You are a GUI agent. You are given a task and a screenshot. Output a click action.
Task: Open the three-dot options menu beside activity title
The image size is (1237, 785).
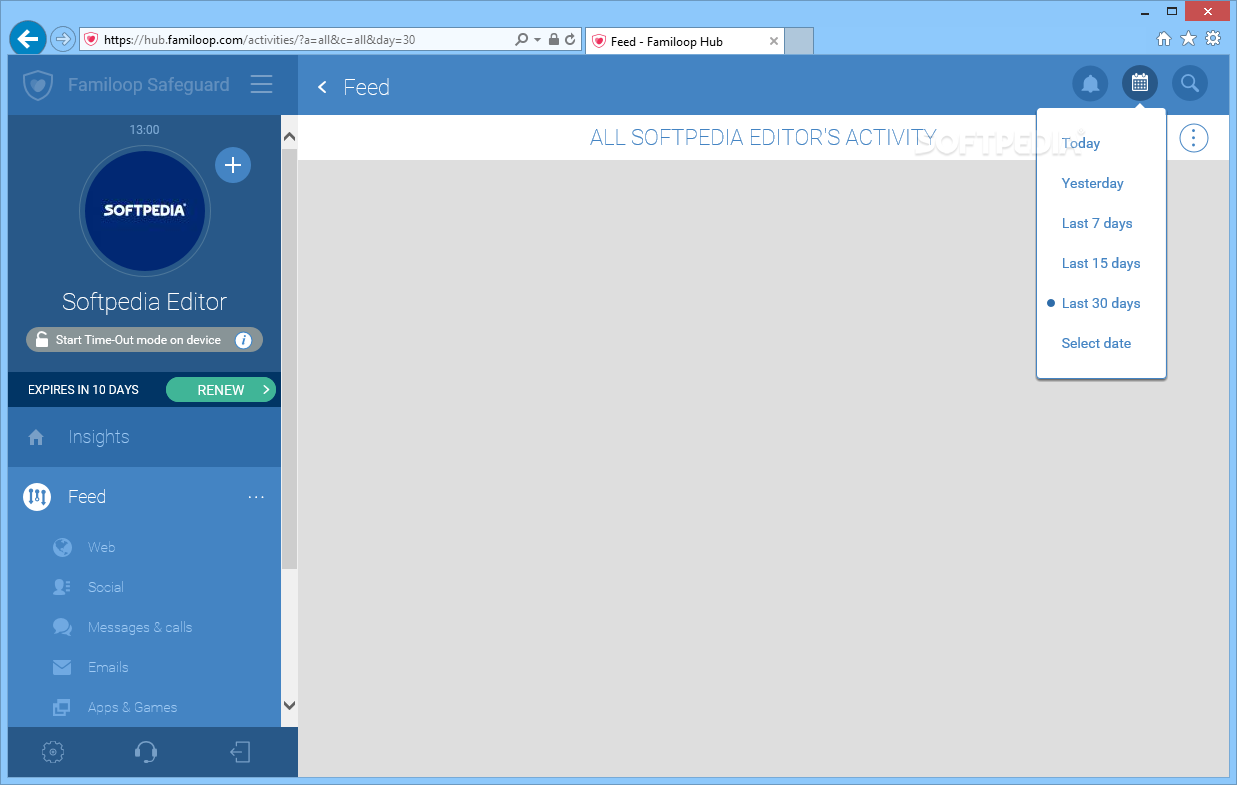[1193, 138]
